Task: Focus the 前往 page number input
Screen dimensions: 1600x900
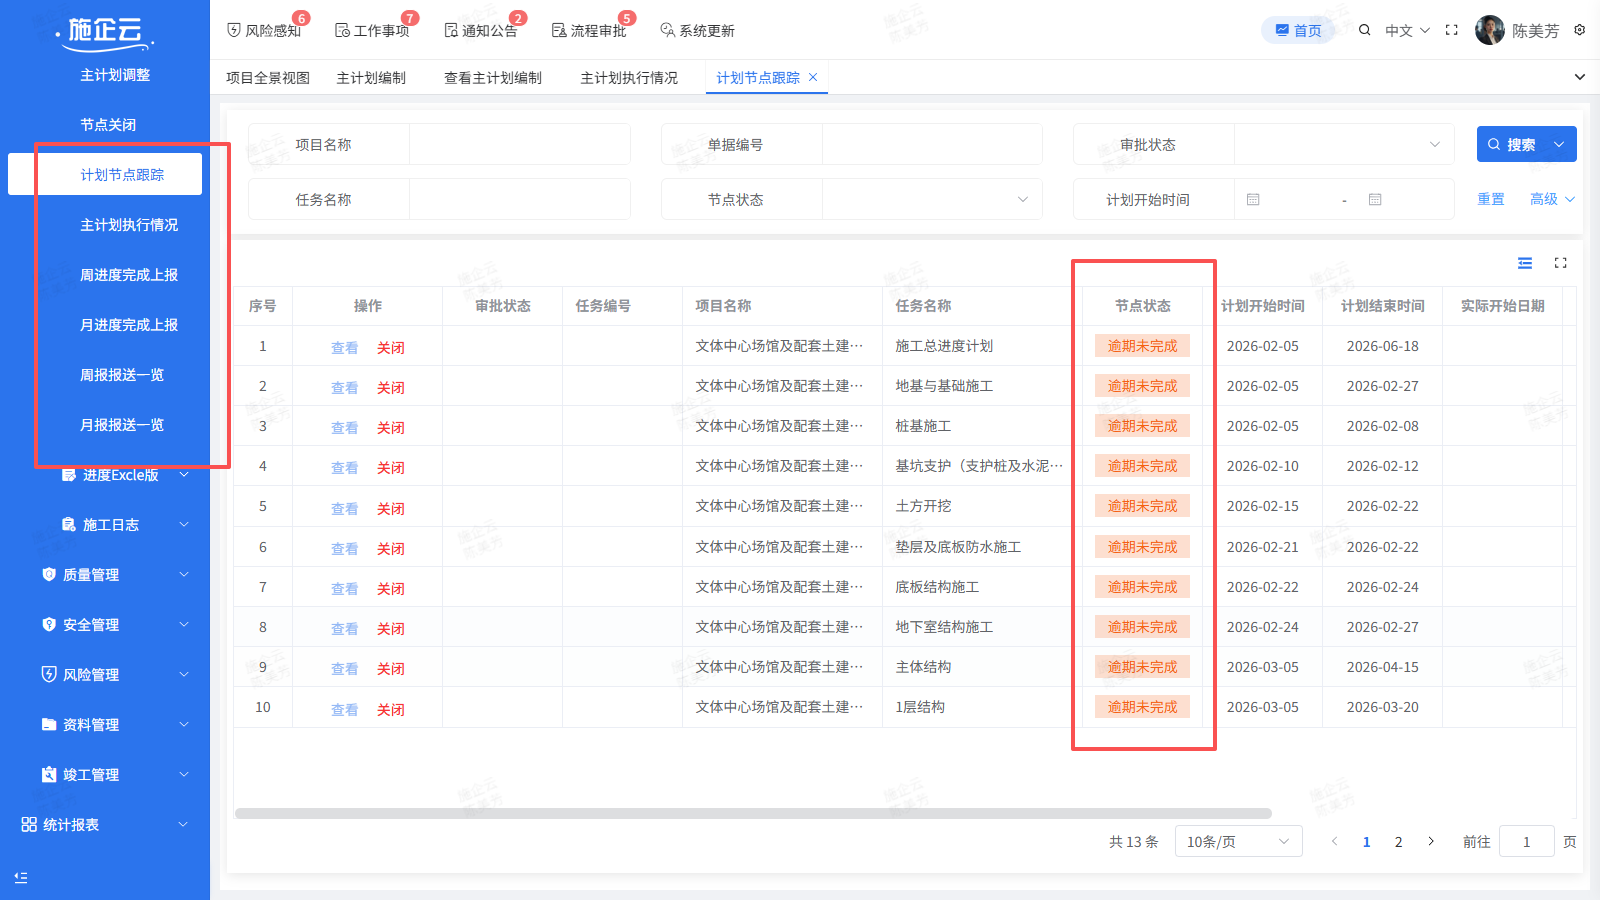Action: coord(1527,841)
